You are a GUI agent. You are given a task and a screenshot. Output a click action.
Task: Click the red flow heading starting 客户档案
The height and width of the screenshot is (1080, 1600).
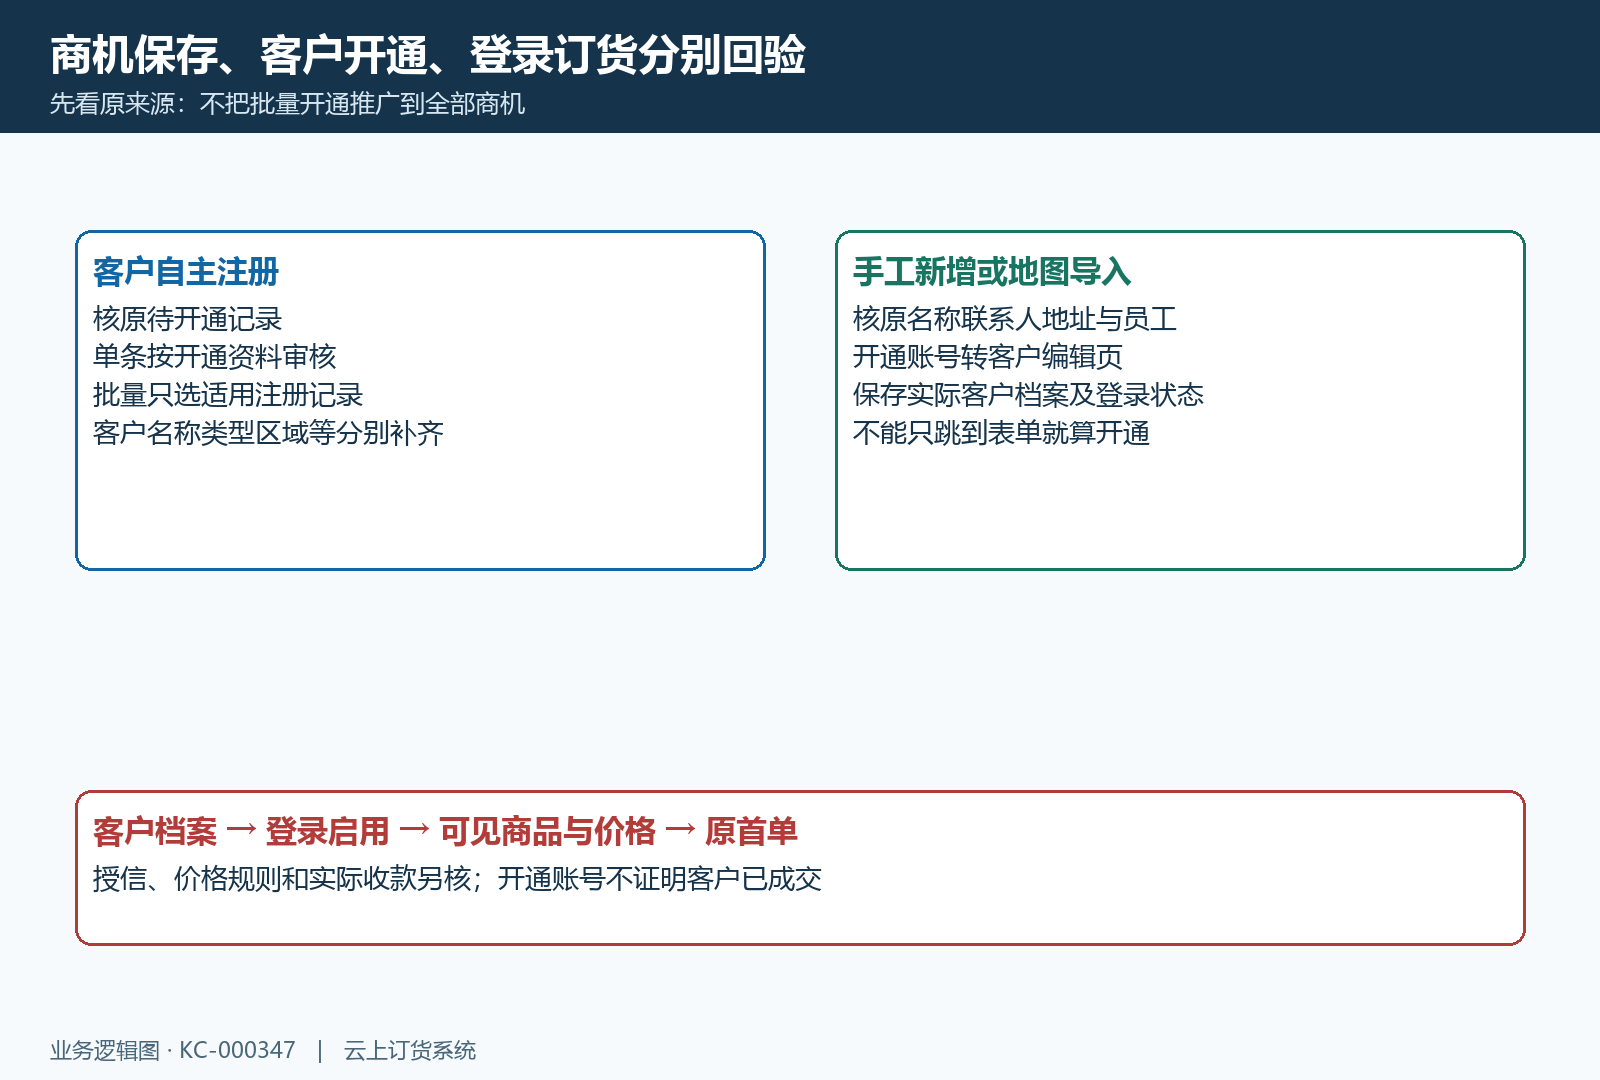click(445, 832)
